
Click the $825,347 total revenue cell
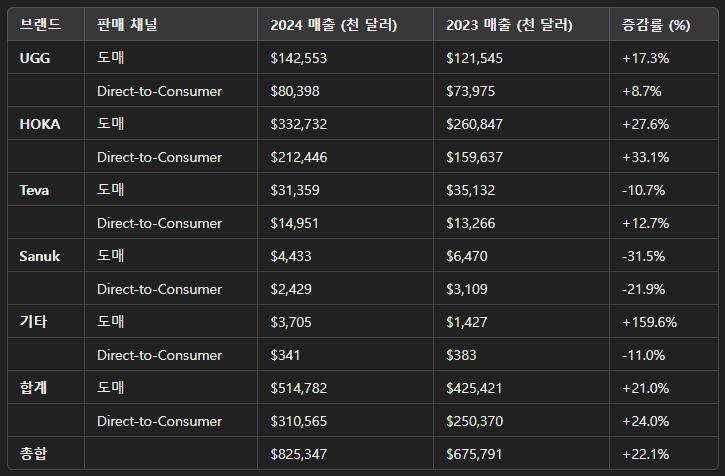pyautogui.click(x=299, y=454)
